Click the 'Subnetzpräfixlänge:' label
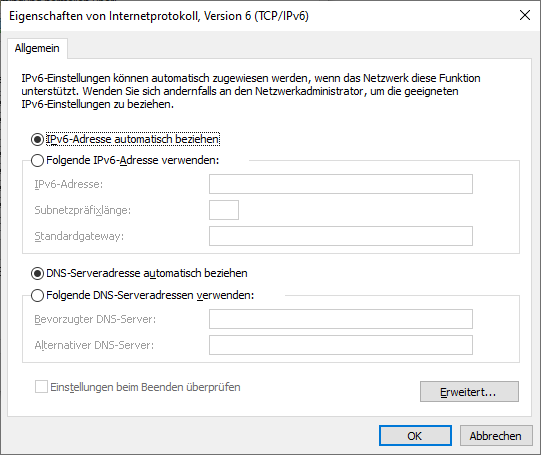This screenshot has width=541, height=455. (82, 210)
